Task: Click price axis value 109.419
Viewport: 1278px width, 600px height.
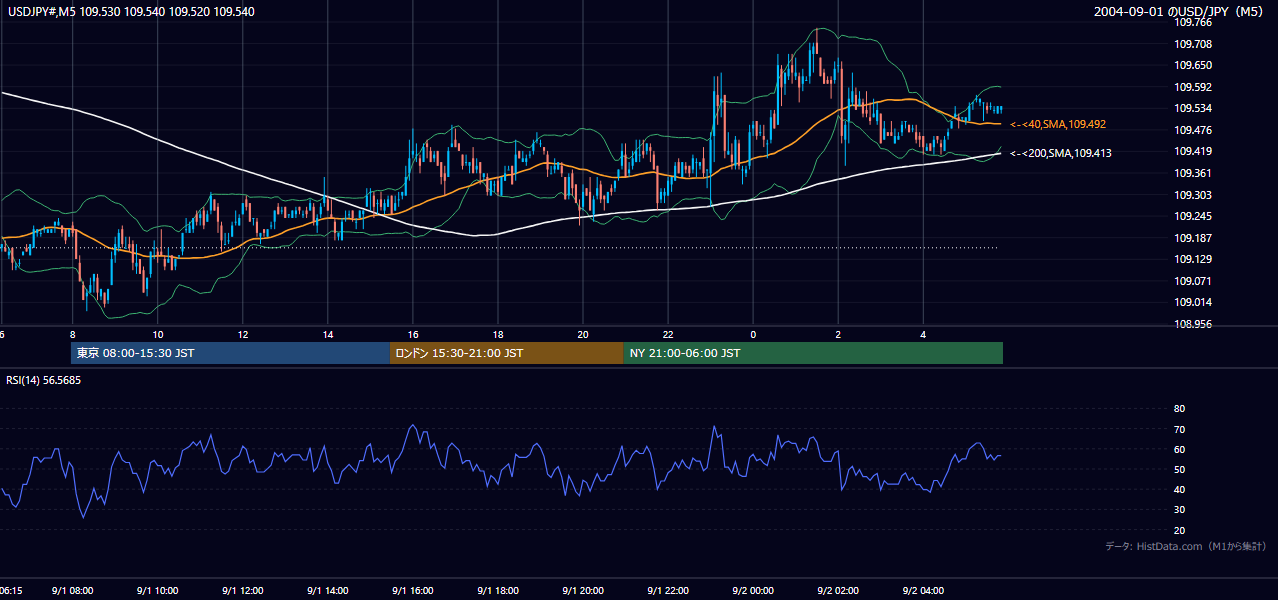Action: tap(1193, 152)
